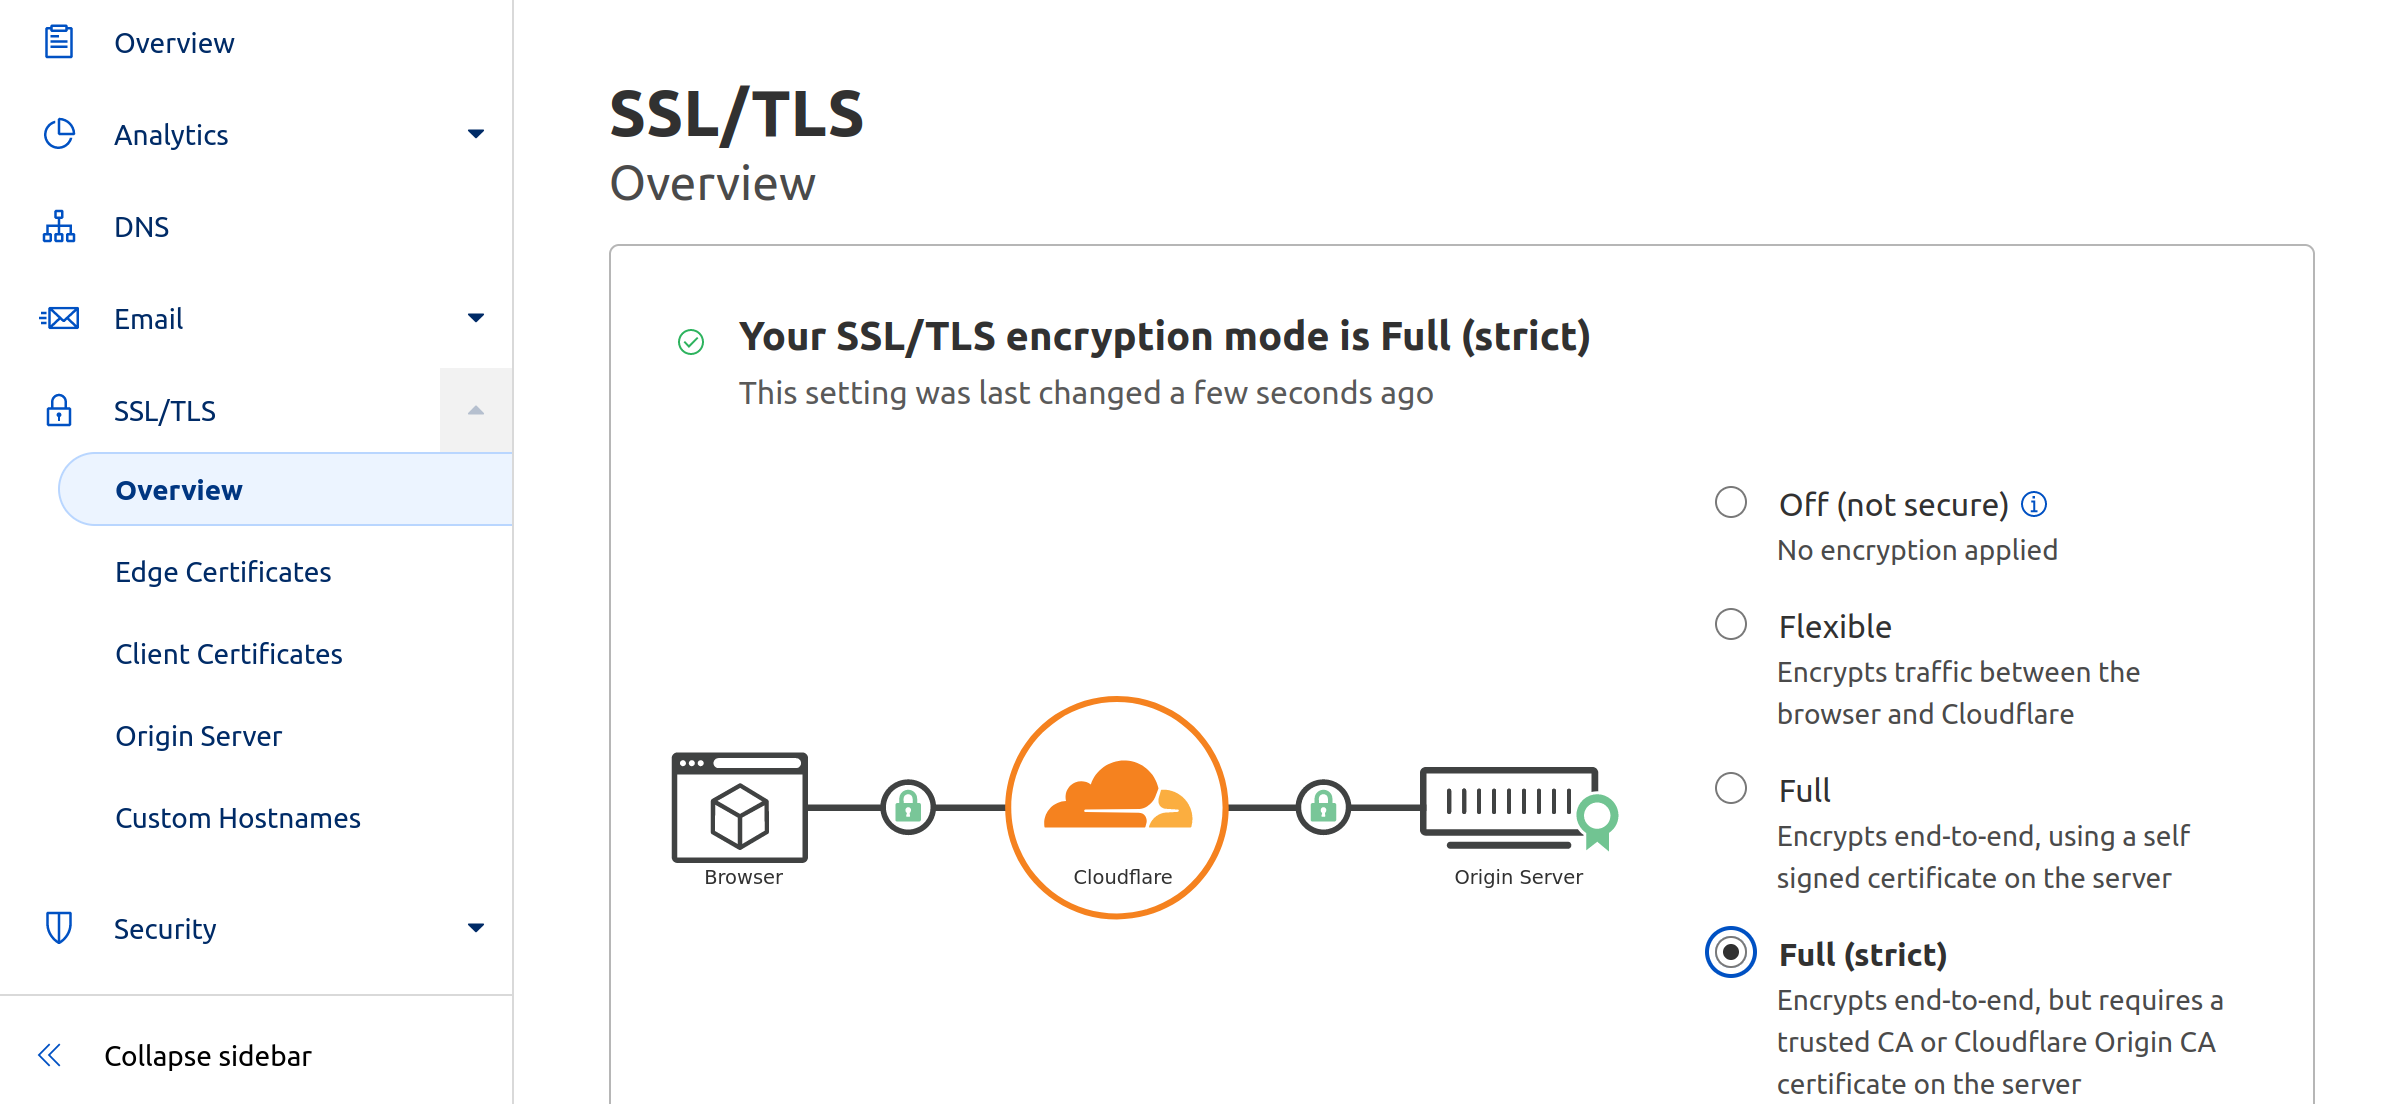Viewport: 2392px width, 1104px height.
Task: Click the Security shield icon
Action: [58, 927]
